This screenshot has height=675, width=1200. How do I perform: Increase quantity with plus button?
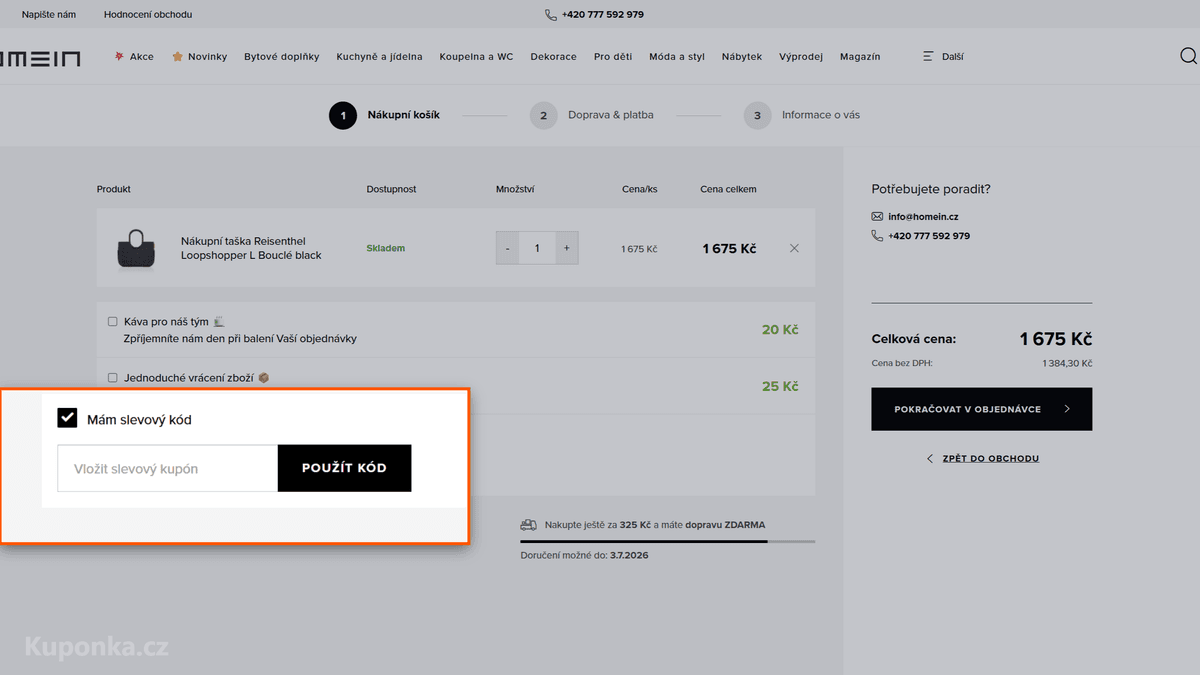click(566, 248)
